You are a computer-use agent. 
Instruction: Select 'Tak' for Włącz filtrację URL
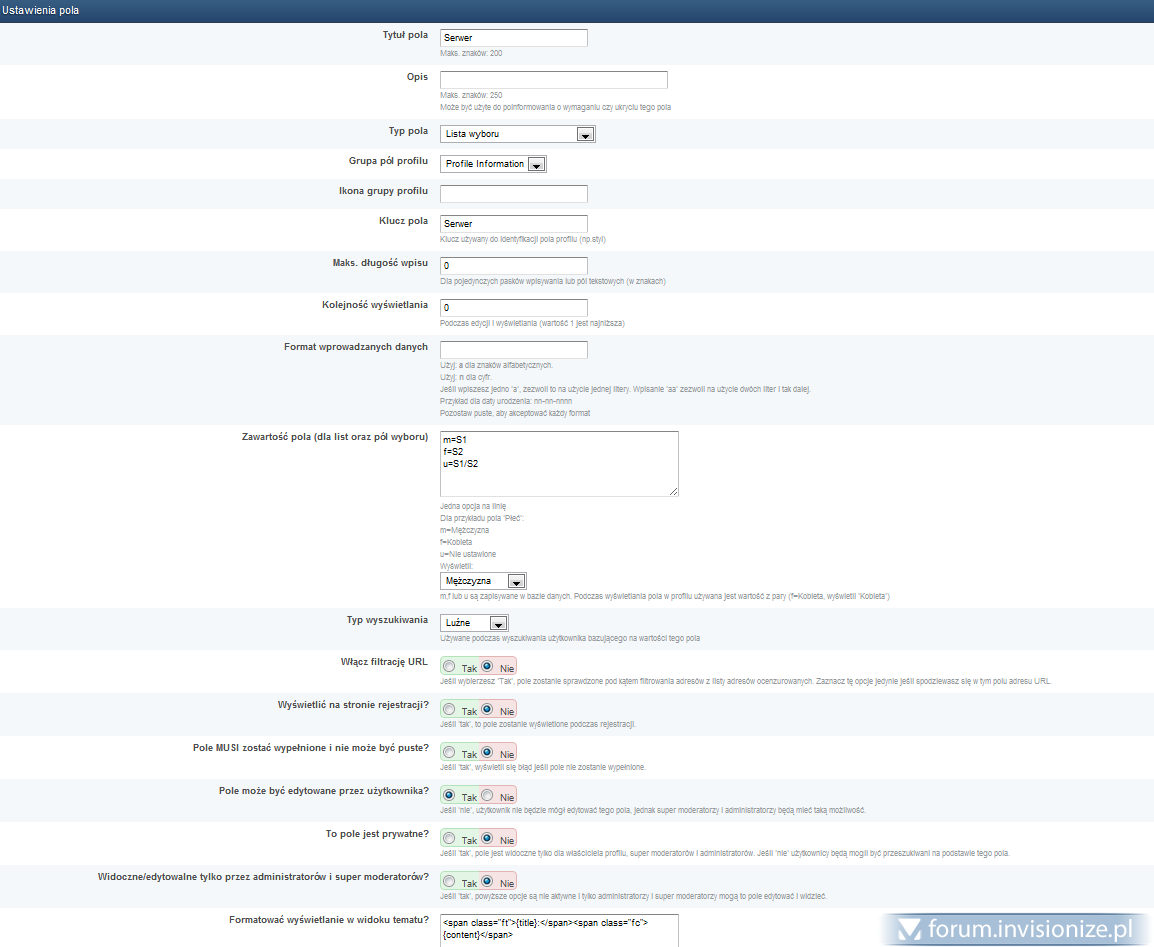coord(449,666)
